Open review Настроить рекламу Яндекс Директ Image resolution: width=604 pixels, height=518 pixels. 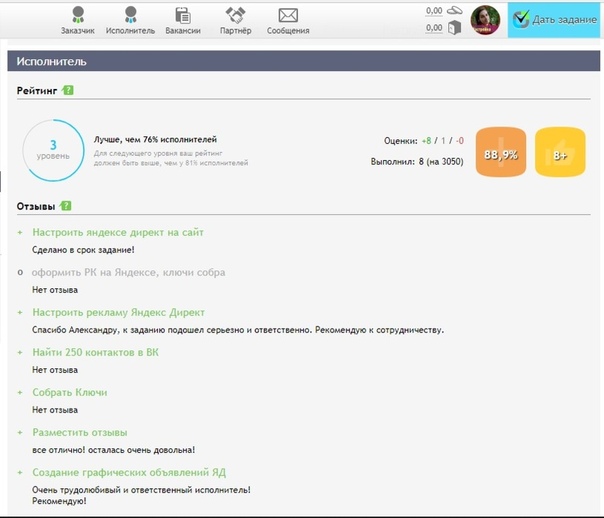coord(118,312)
